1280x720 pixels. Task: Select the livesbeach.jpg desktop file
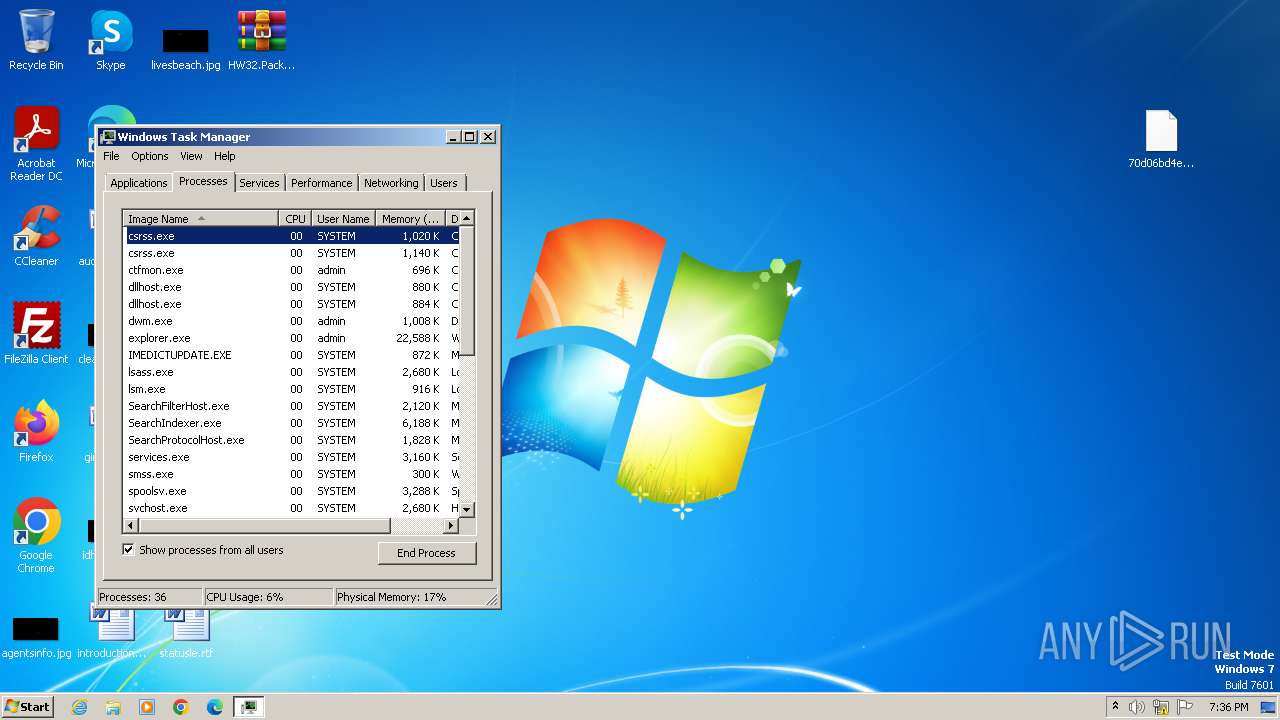coord(185,48)
